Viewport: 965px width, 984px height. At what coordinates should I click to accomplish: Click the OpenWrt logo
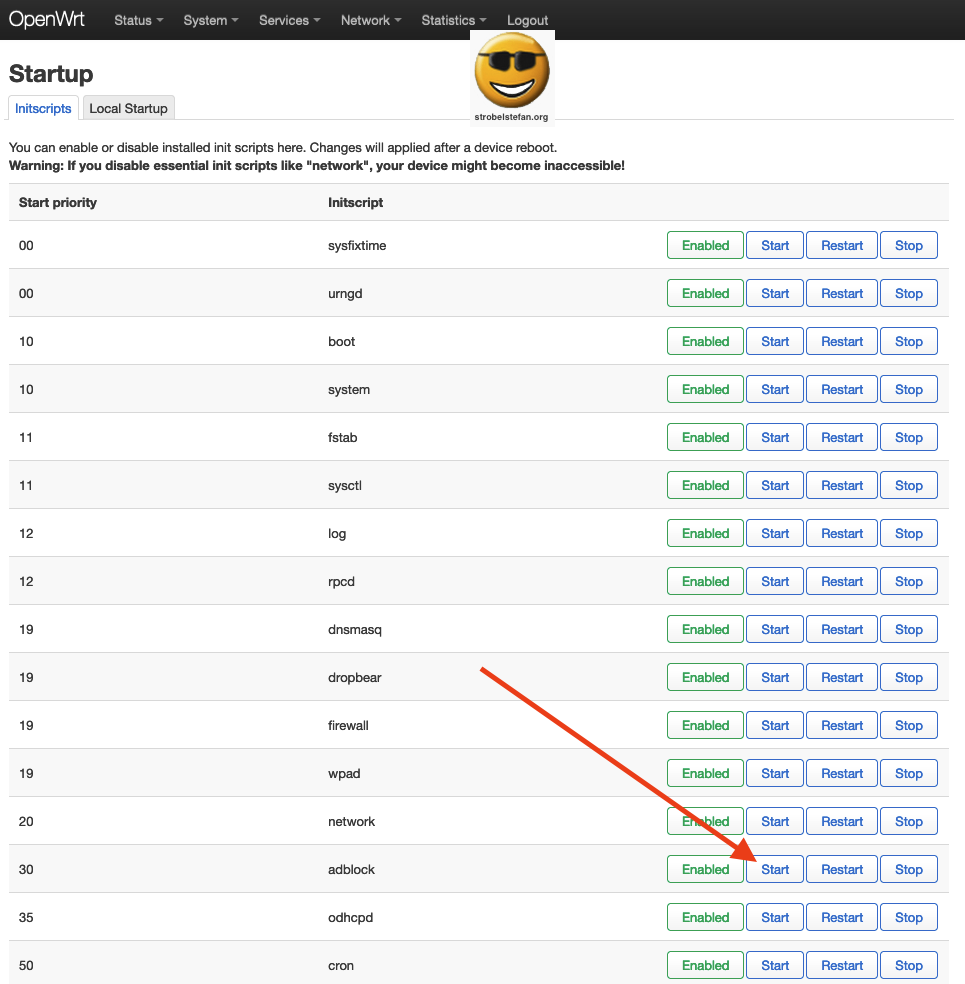pyautogui.click(x=47, y=18)
